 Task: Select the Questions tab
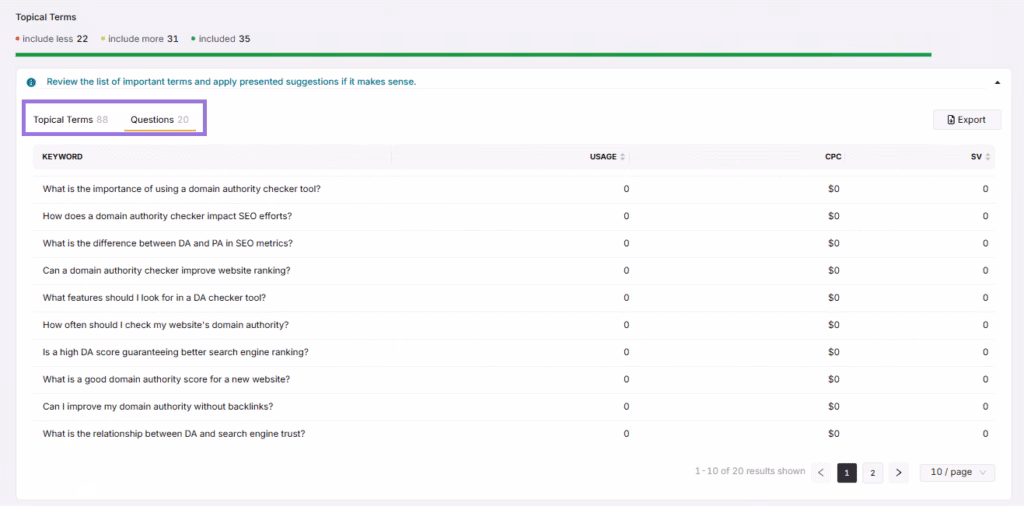coord(159,120)
